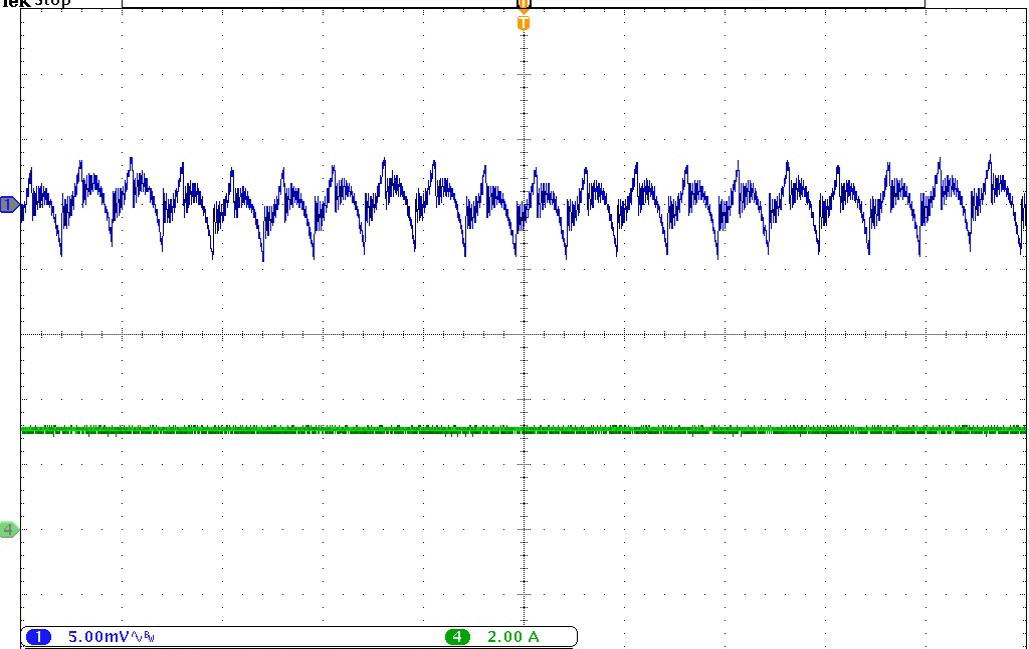Click the graticule center crosshair
This screenshot has height=649, width=1029.
[523, 334]
